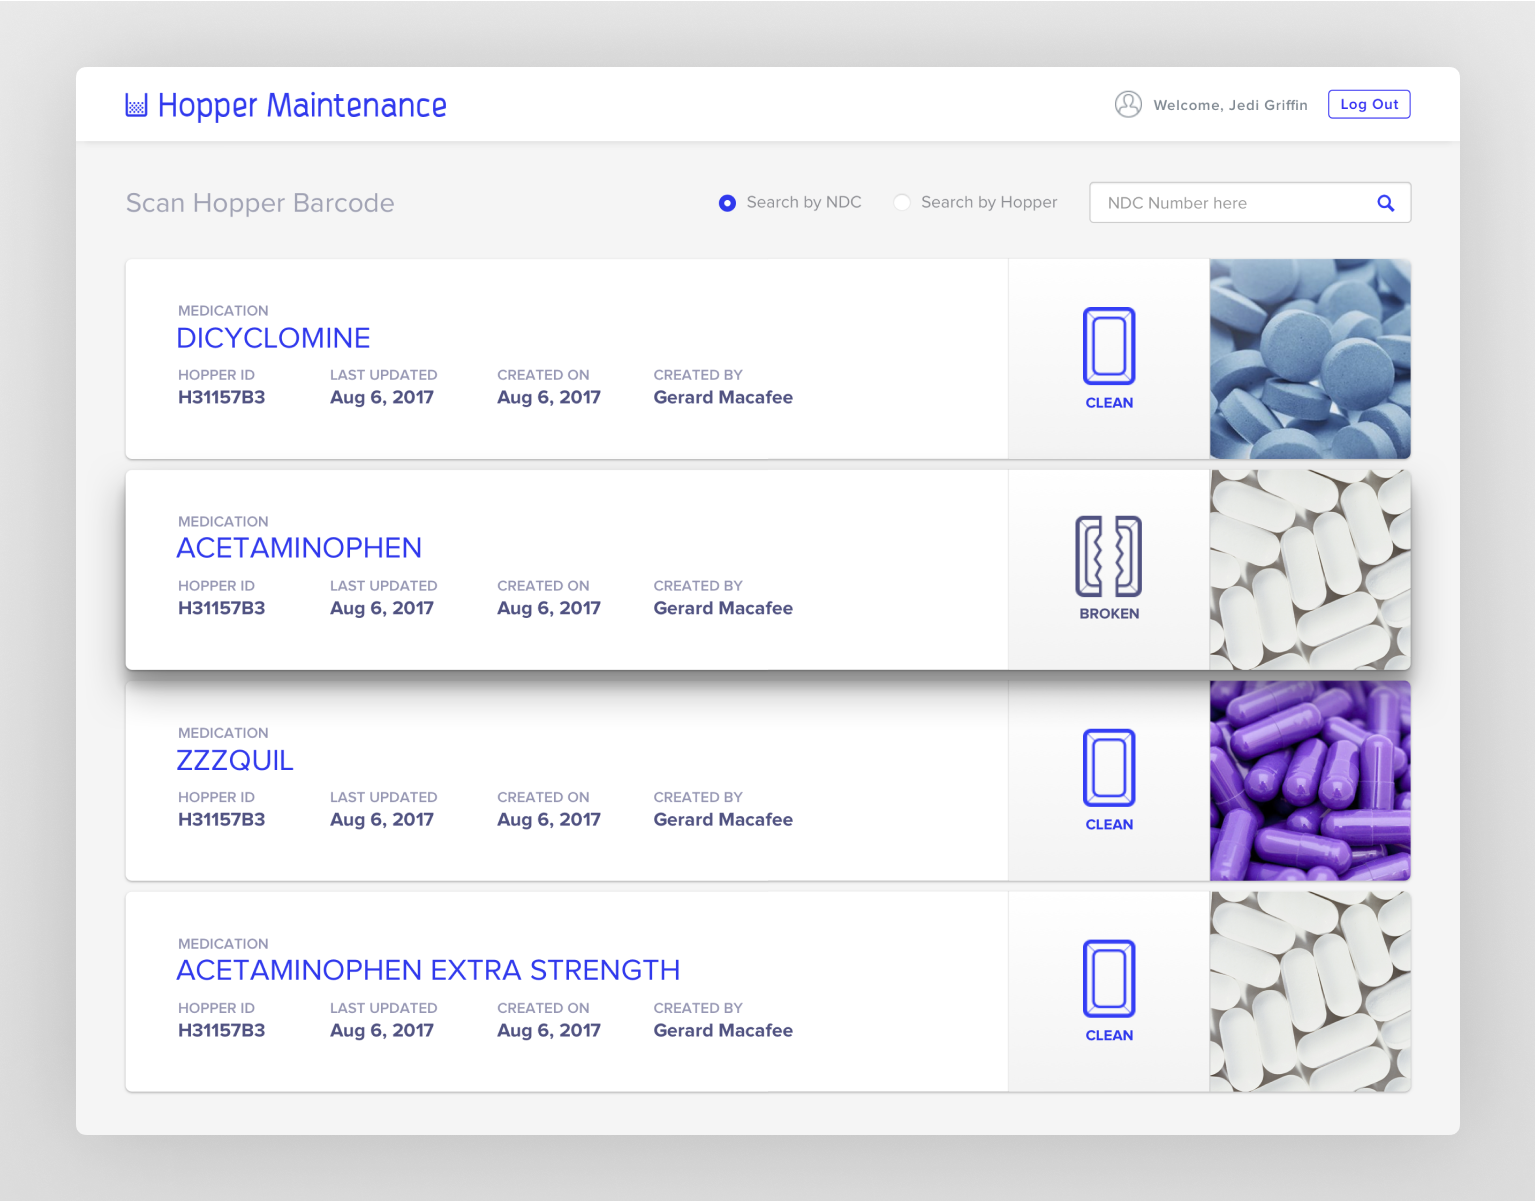Click Created On date in Acetaminophen Extra Strength card

549,1030
